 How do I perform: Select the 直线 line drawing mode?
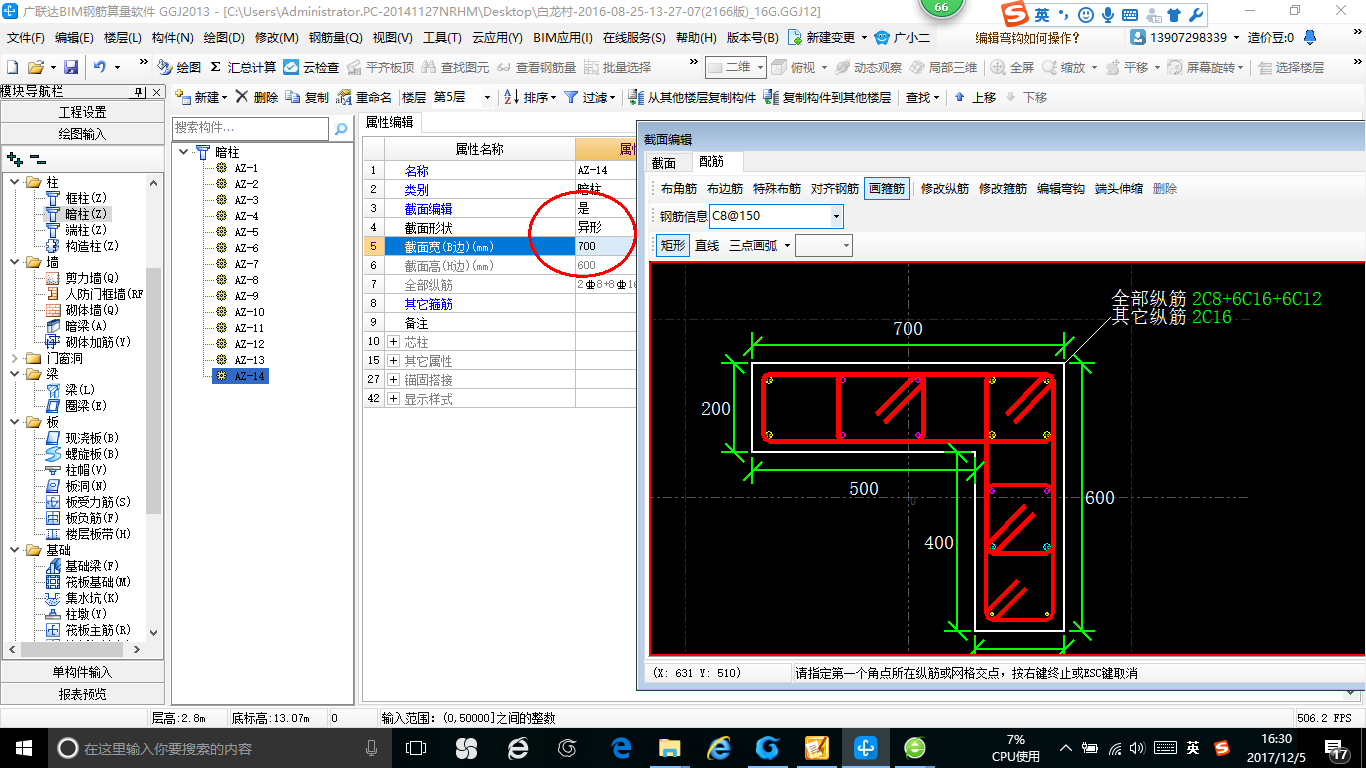point(707,245)
